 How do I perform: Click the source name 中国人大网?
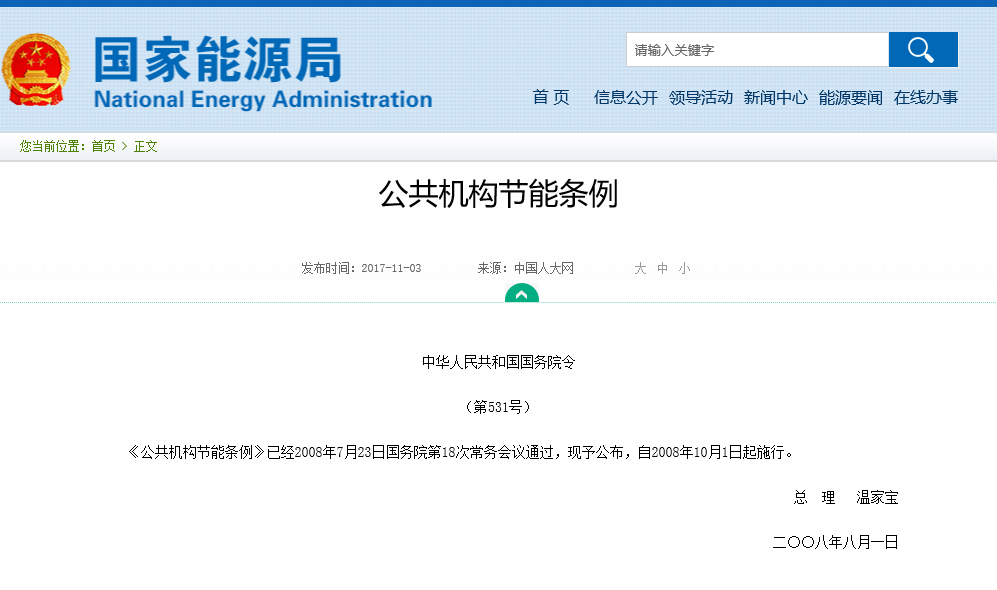point(544,269)
